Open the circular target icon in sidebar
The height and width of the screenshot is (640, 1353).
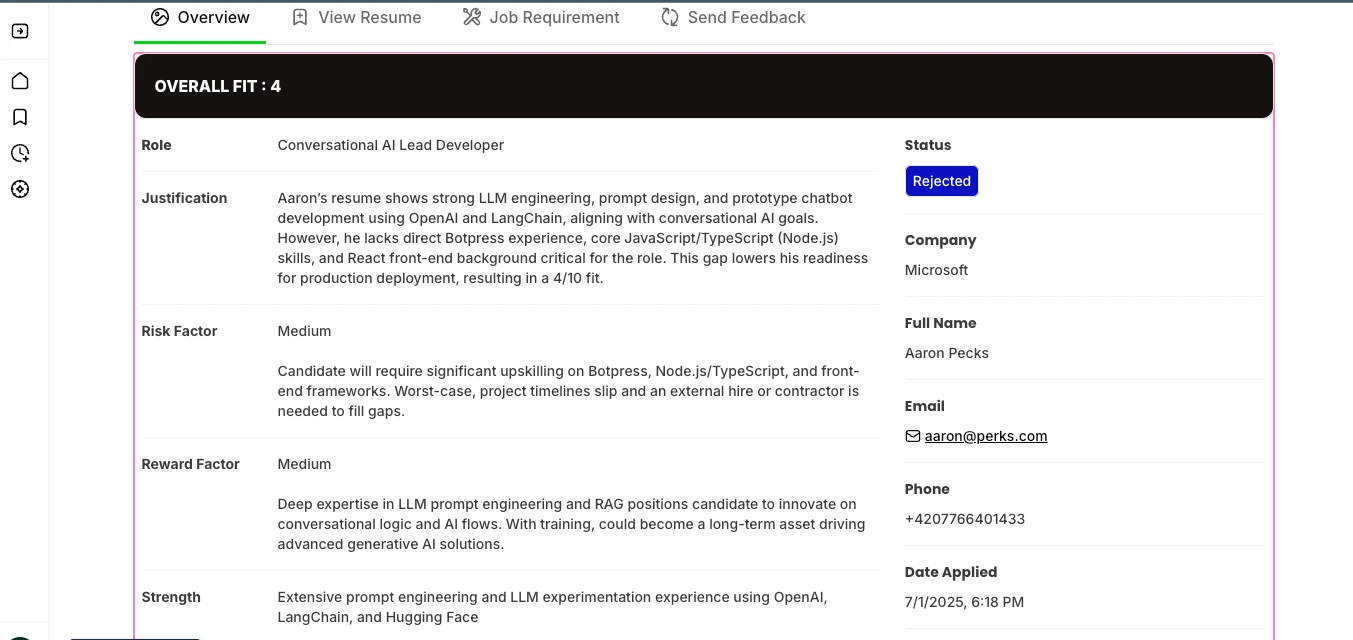[x=20, y=189]
